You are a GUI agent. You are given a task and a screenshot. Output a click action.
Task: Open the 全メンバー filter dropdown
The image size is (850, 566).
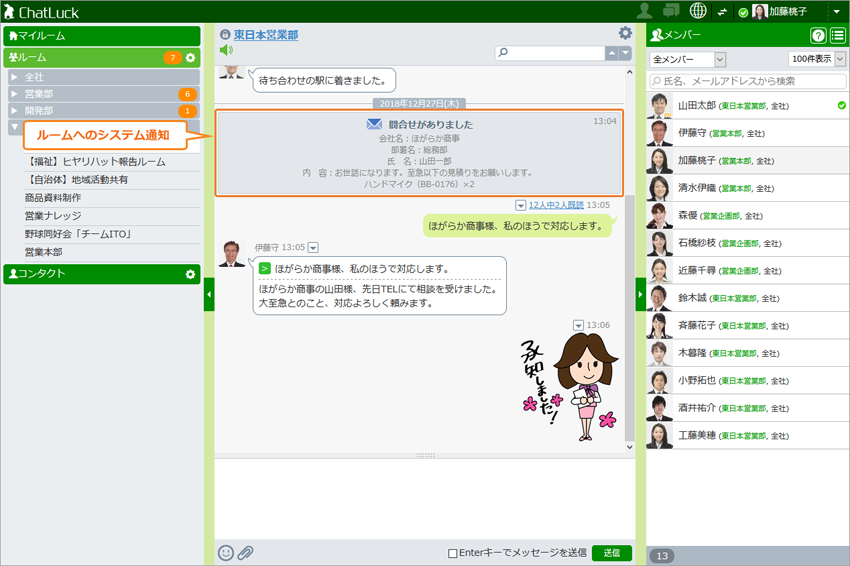(688, 60)
